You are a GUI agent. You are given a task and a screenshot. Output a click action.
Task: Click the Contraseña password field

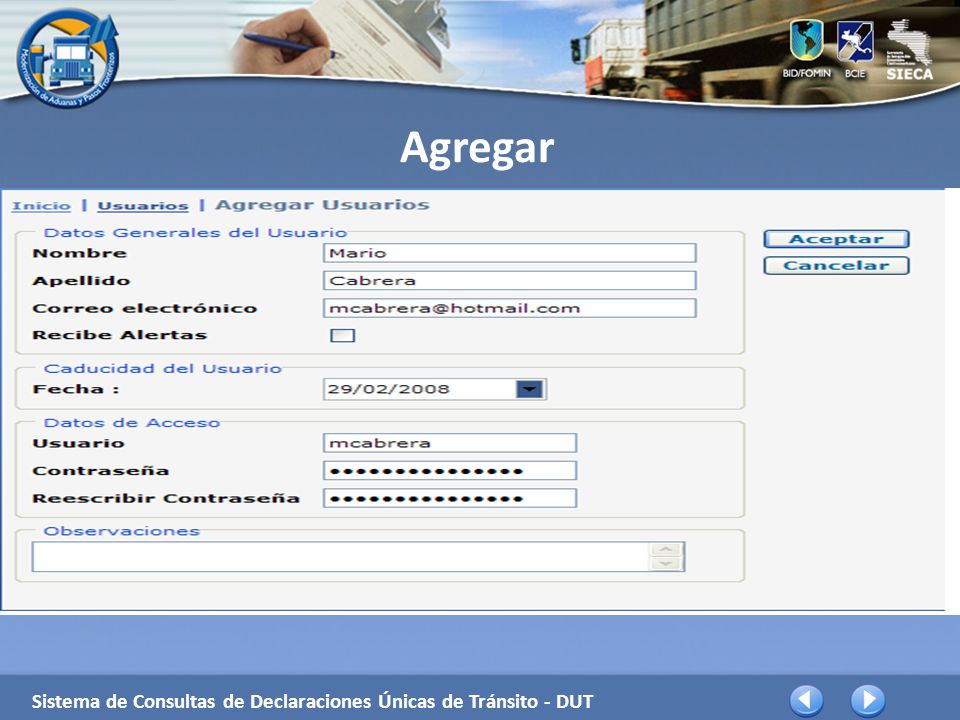click(450, 470)
